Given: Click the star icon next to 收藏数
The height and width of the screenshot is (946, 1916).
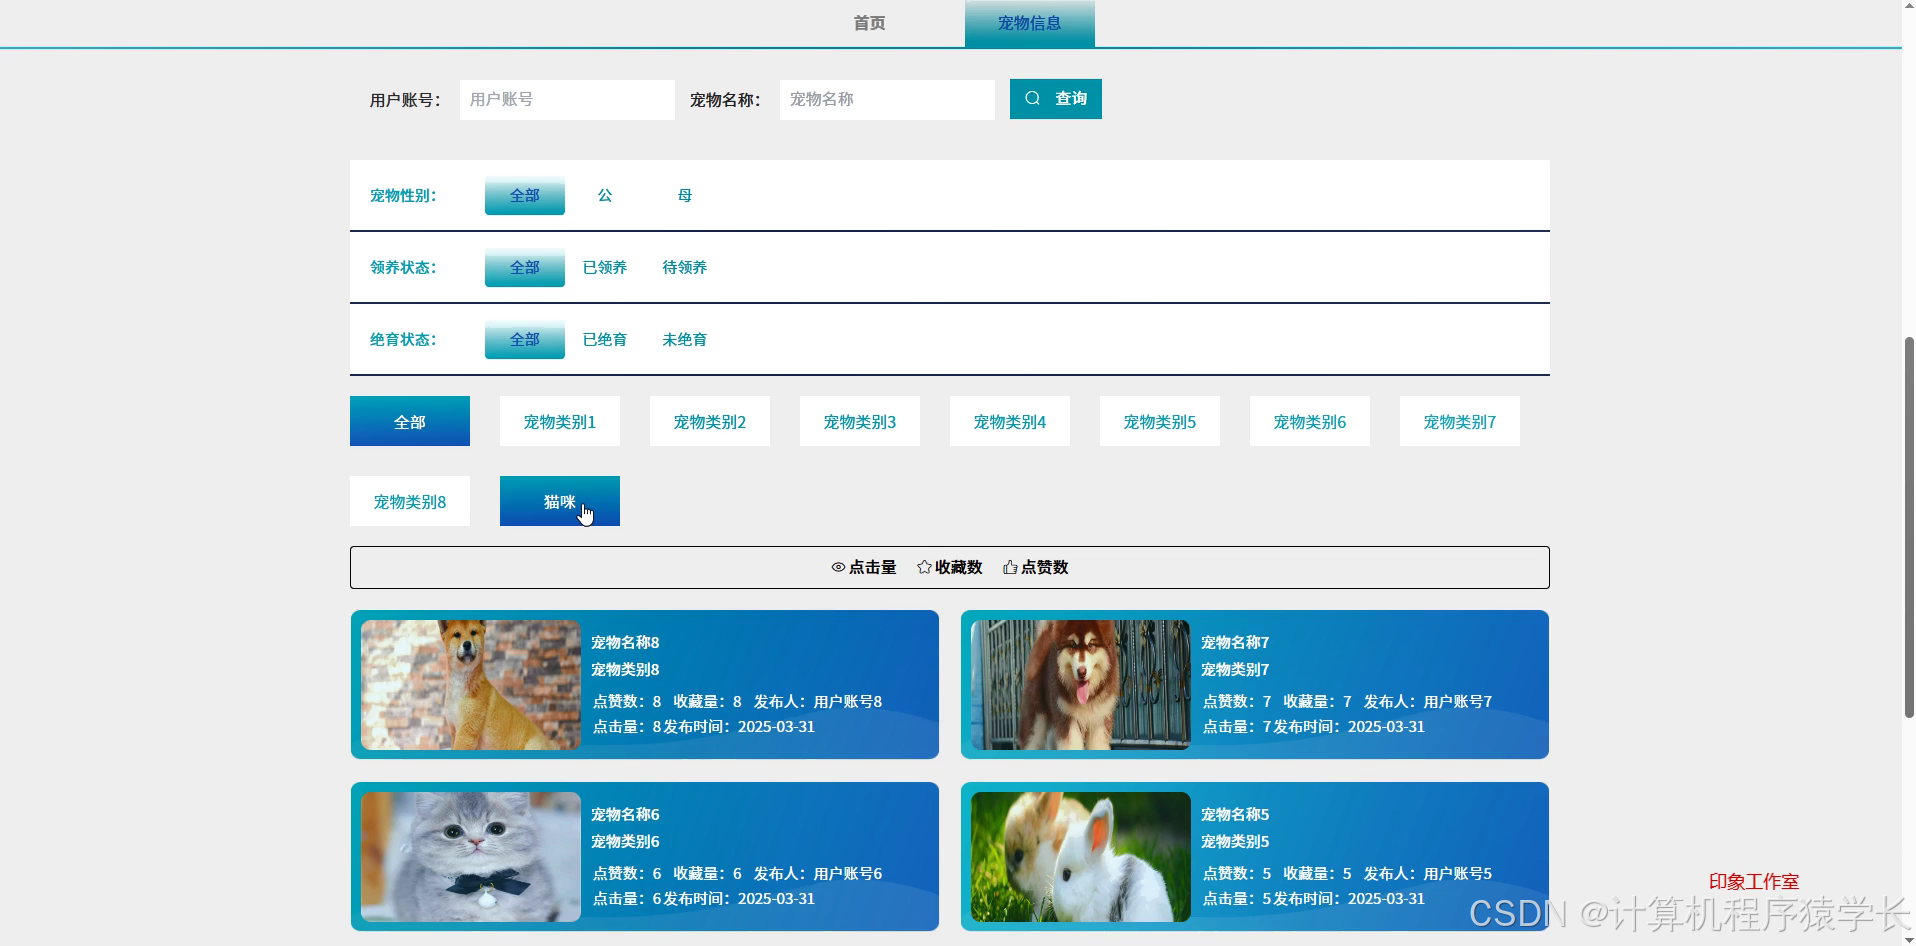Looking at the screenshot, I should click(x=922, y=567).
